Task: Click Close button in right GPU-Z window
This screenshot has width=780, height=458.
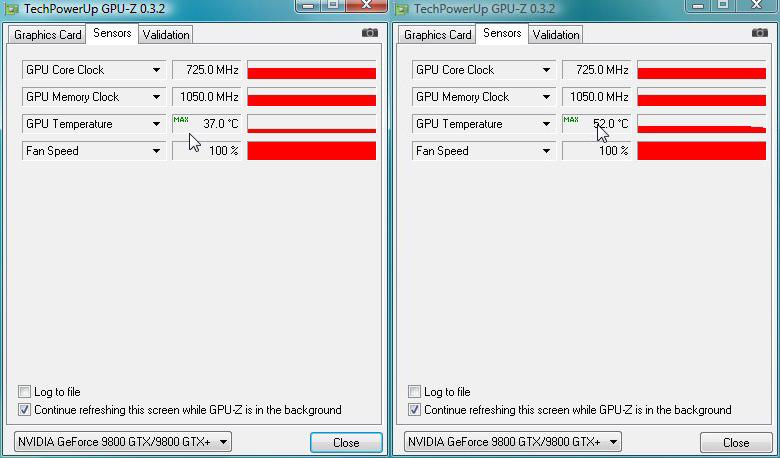Action: [736, 443]
